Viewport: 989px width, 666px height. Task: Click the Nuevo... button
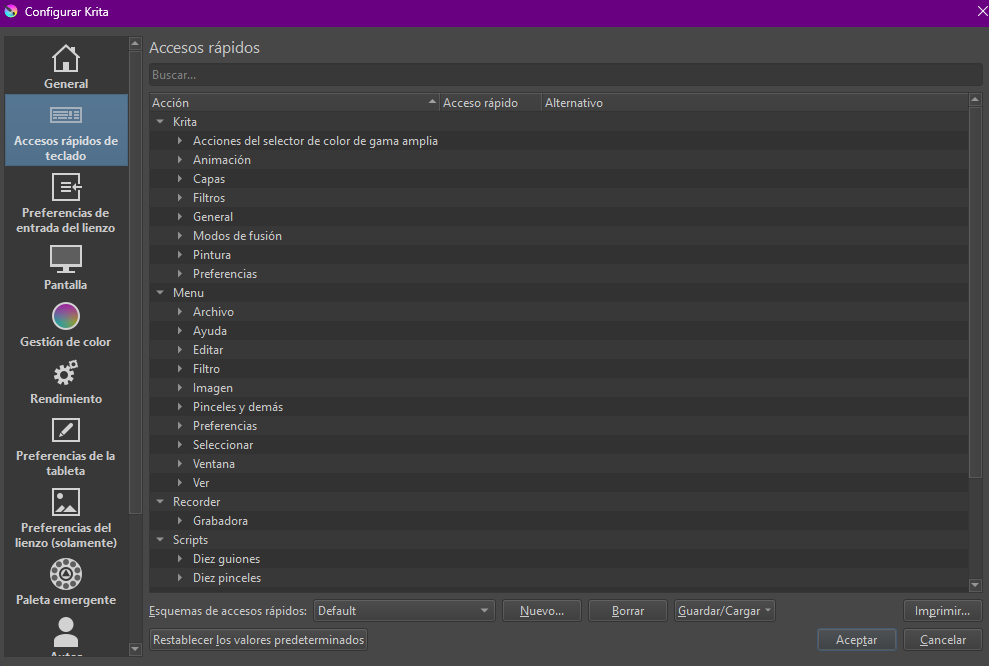click(542, 610)
